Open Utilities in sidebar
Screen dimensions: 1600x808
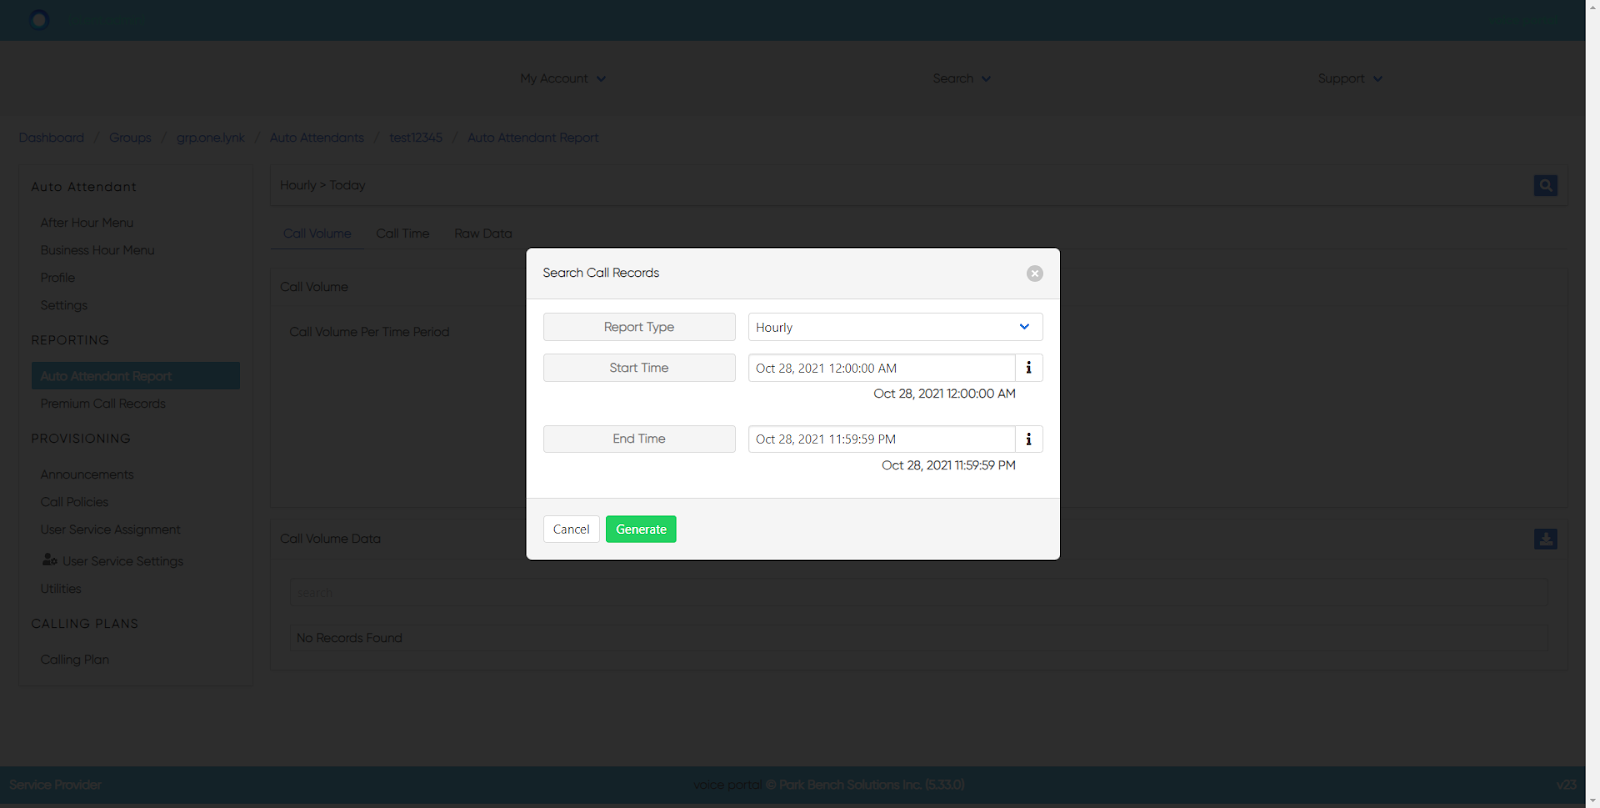tap(61, 589)
